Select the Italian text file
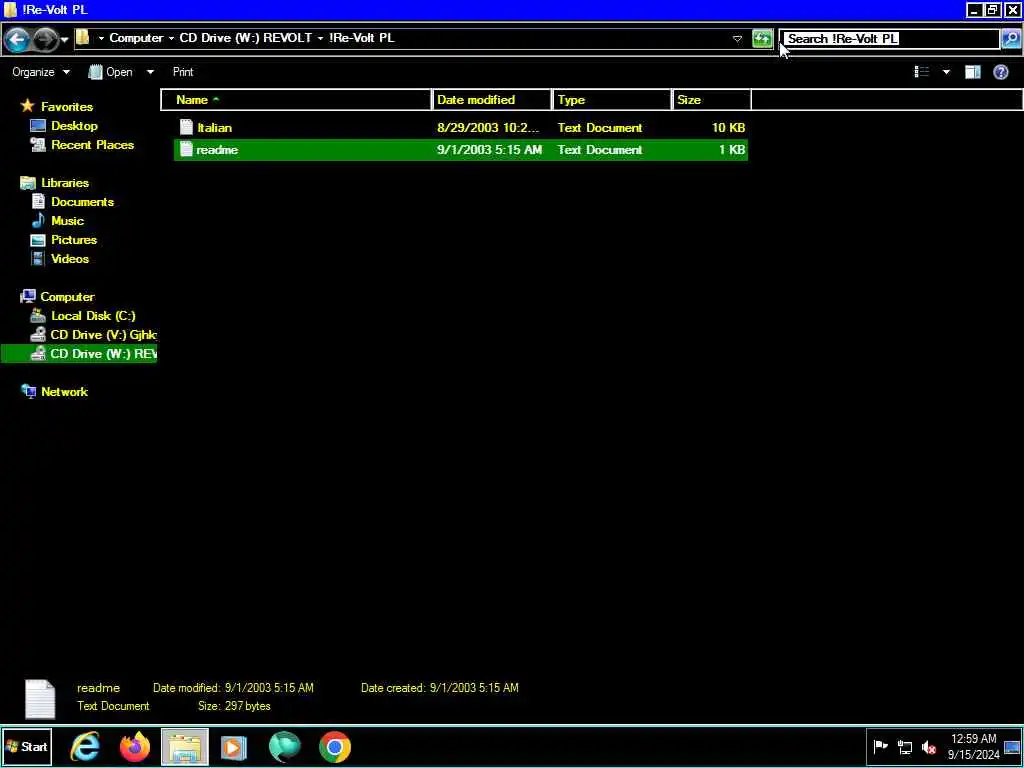Screen dimensions: 1024x768 [x=461, y=128]
